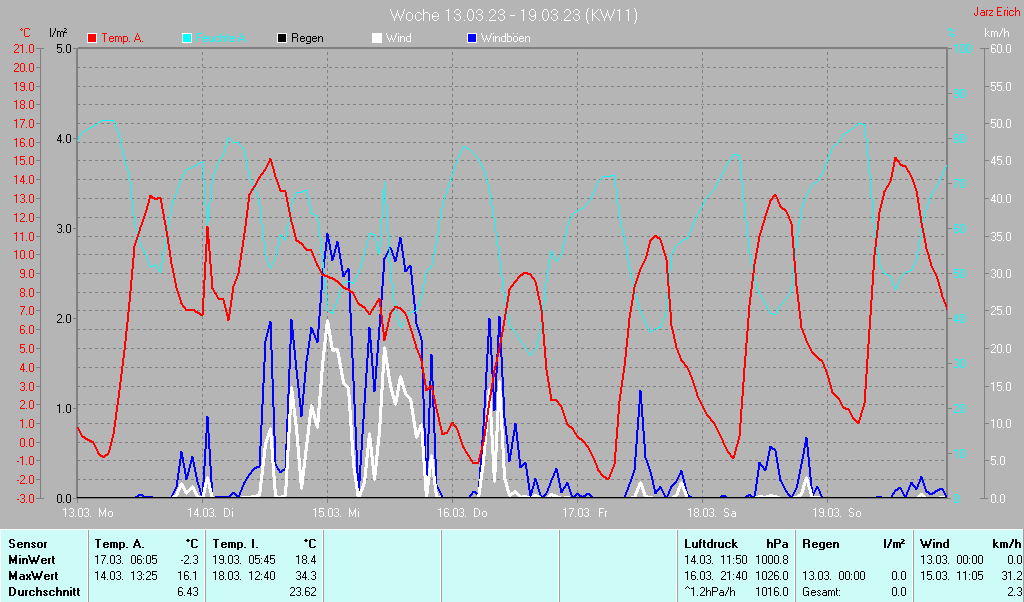Select the Regen legend label
This screenshot has width=1024, height=602.
point(307,38)
